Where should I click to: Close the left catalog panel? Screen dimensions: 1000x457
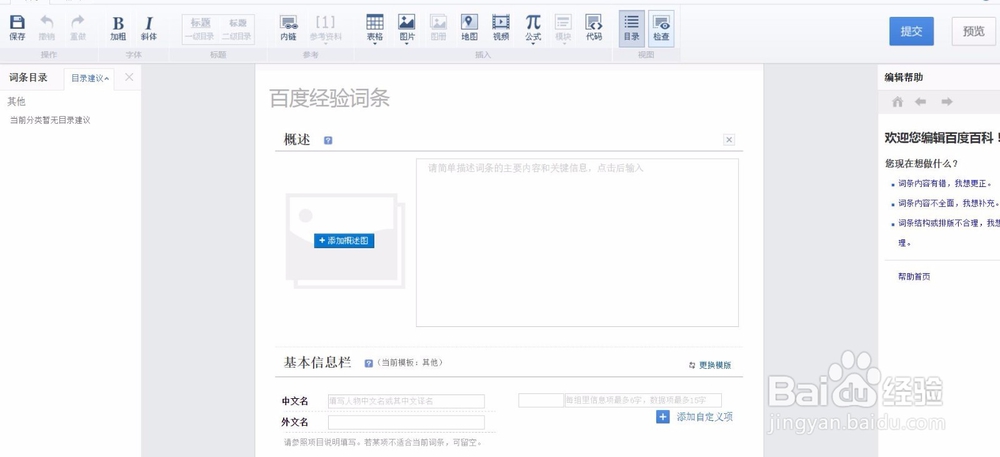click(129, 77)
